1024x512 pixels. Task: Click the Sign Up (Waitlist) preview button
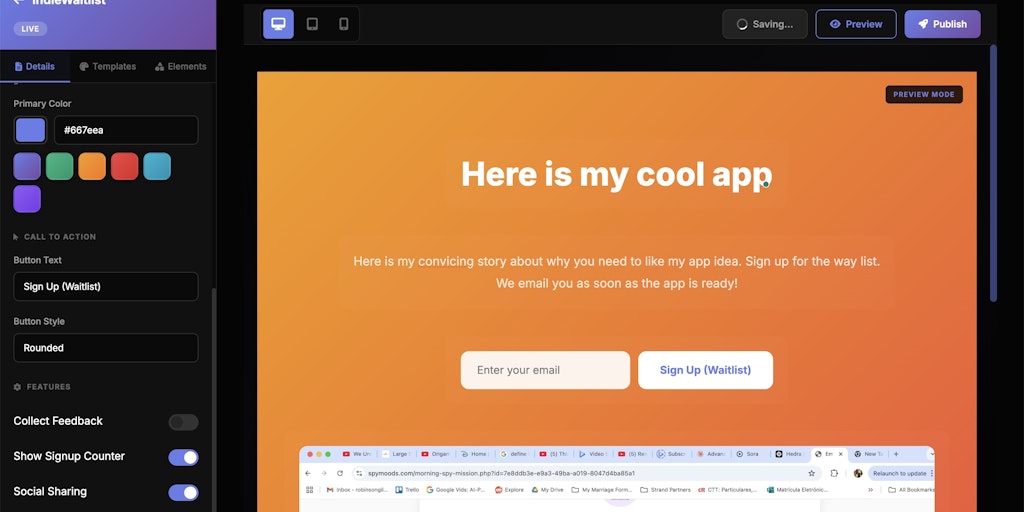coord(705,370)
